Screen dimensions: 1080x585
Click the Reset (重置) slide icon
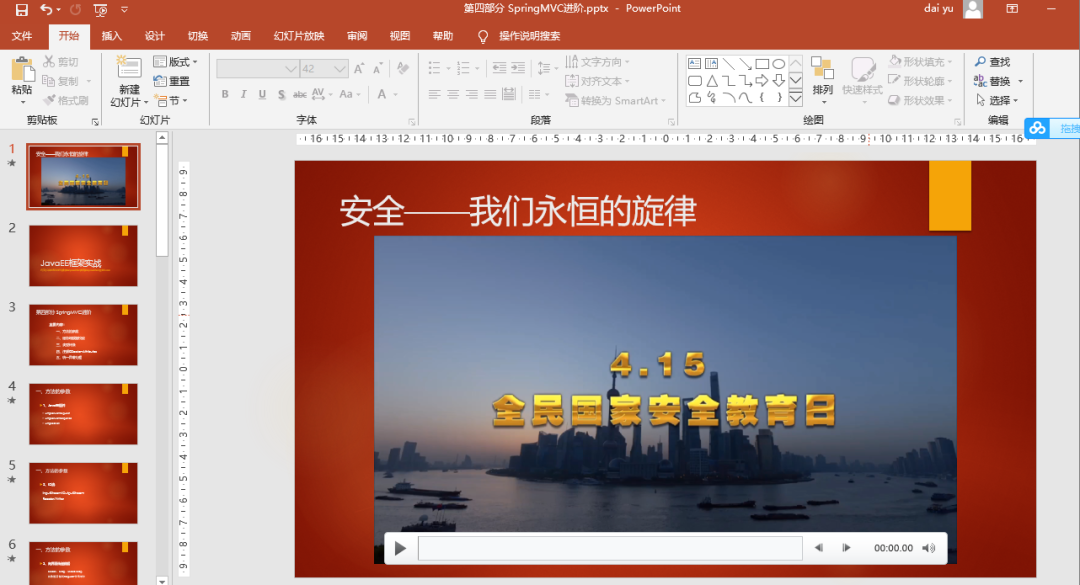pos(161,81)
